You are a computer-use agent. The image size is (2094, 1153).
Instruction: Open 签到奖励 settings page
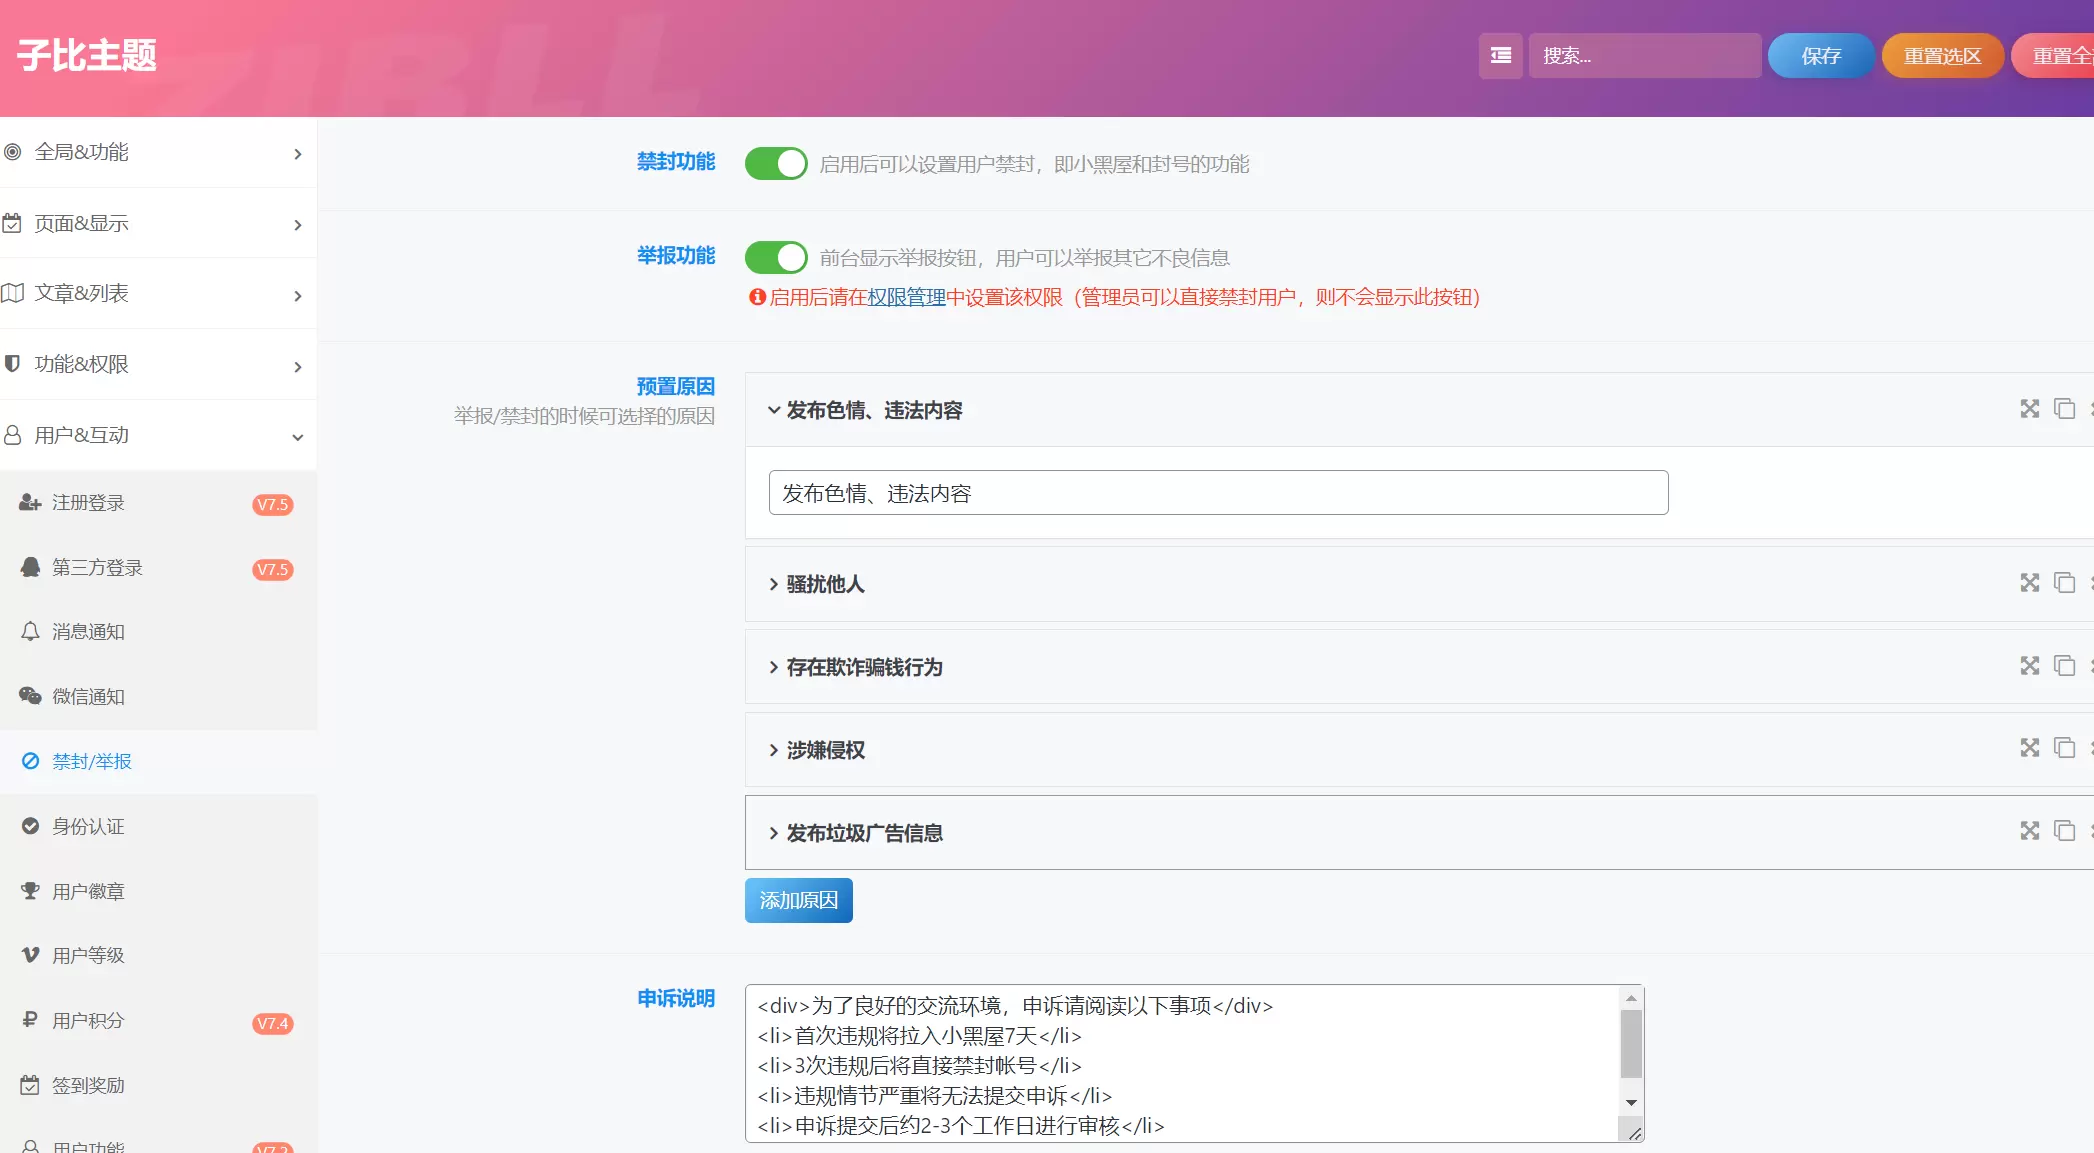click(x=158, y=1085)
